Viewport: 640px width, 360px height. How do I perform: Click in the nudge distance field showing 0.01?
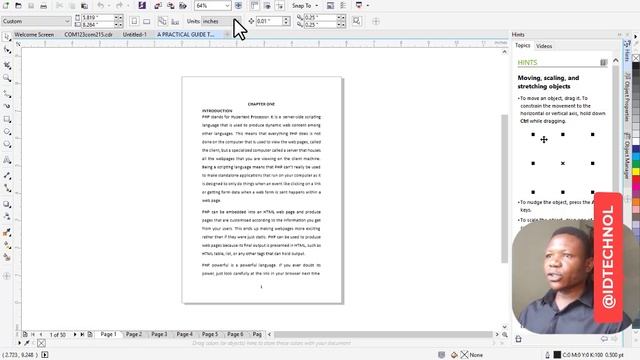coord(269,21)
